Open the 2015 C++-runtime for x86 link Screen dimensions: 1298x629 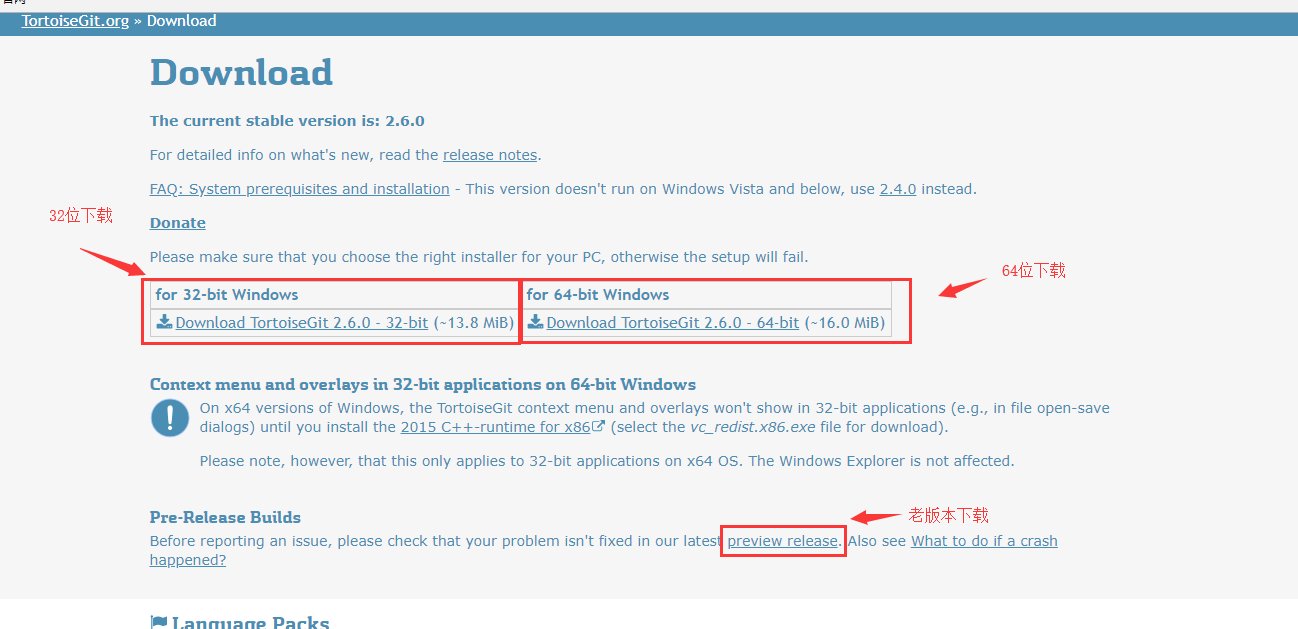click(x=496, y=427)
